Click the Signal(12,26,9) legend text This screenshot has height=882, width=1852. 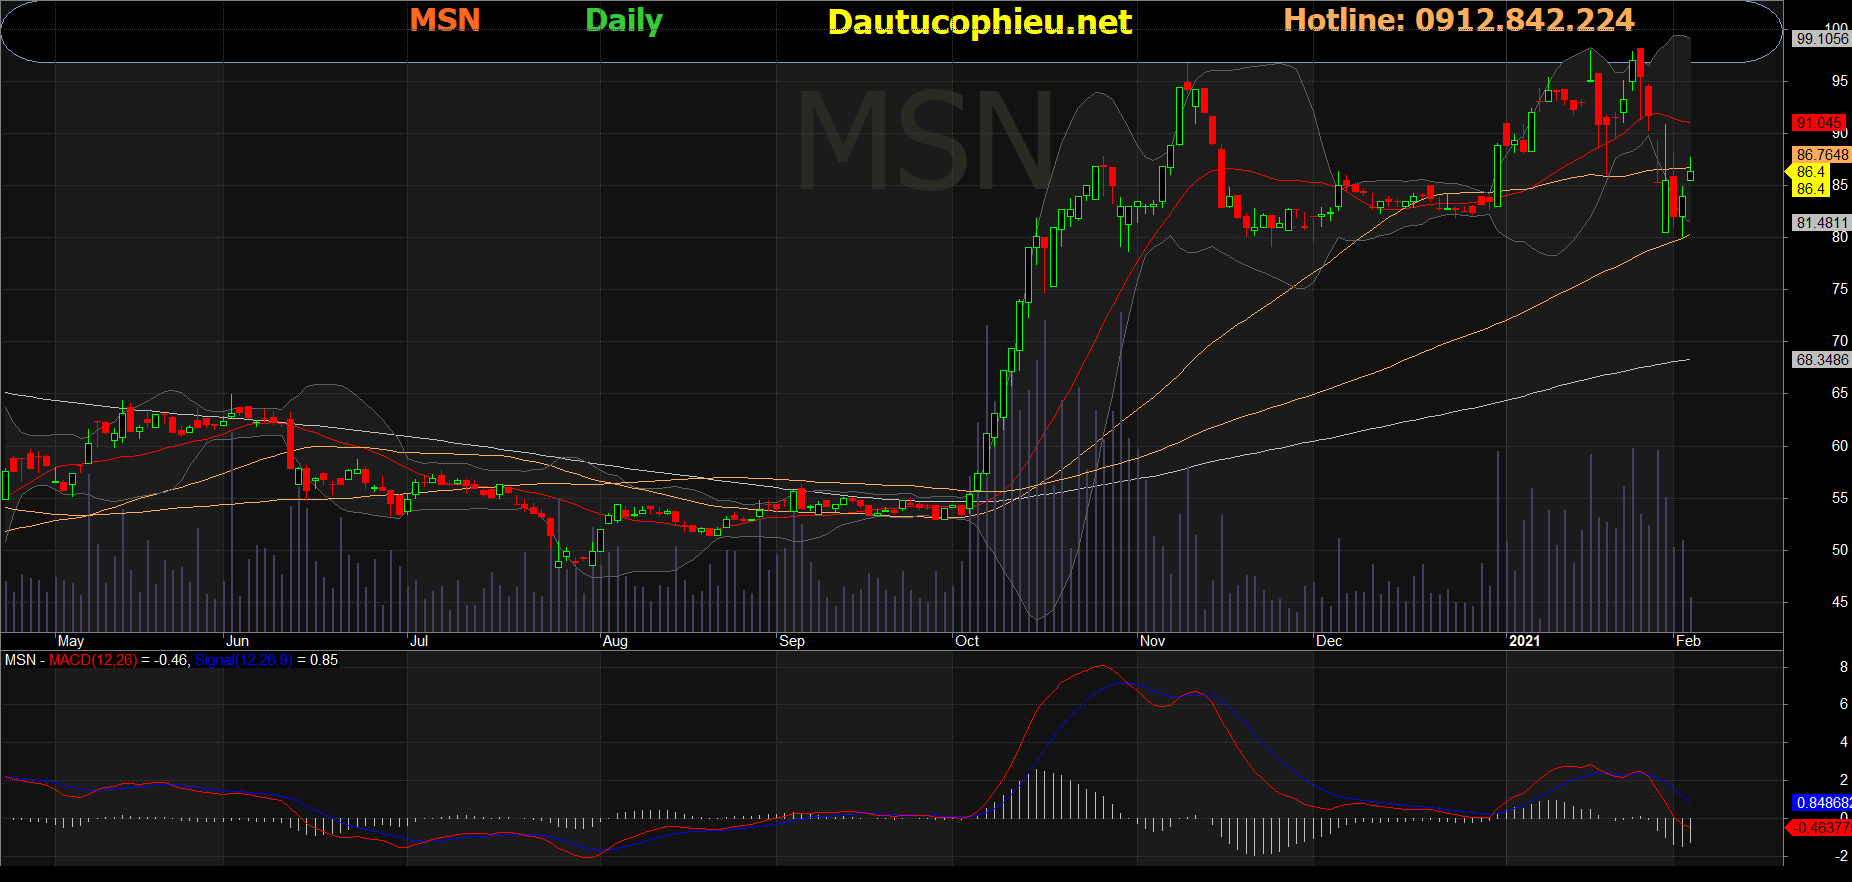click(x=243, y=660)
